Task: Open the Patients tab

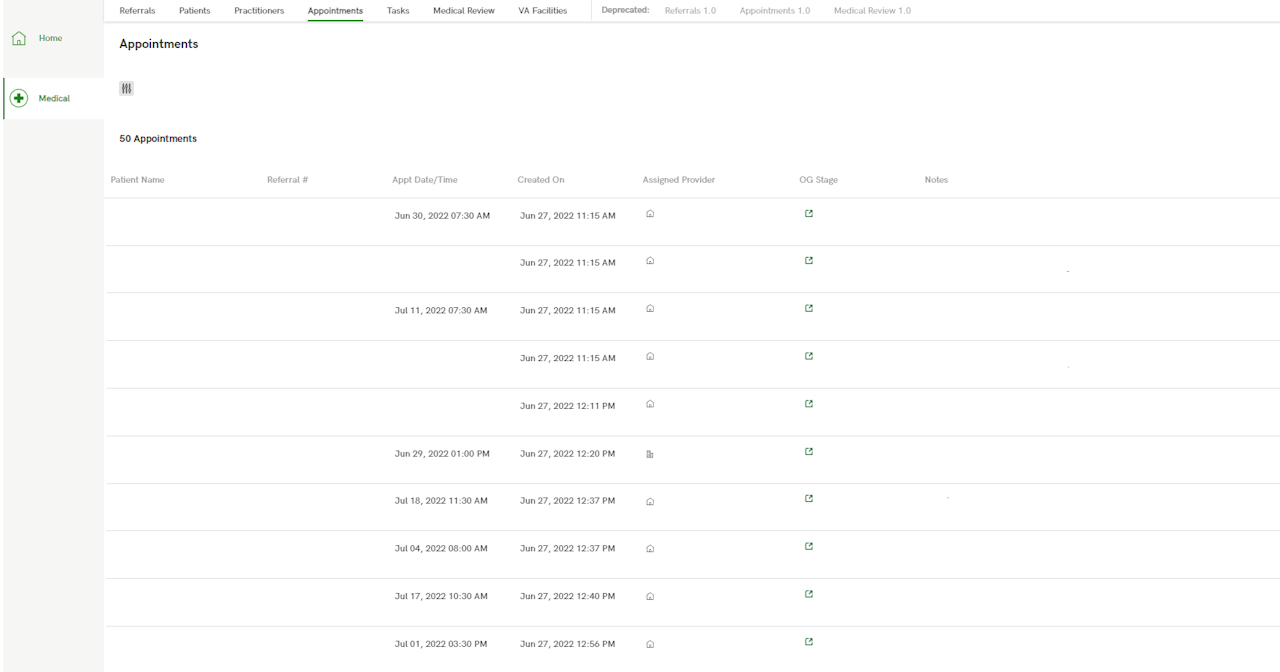Action: point(194,11)
